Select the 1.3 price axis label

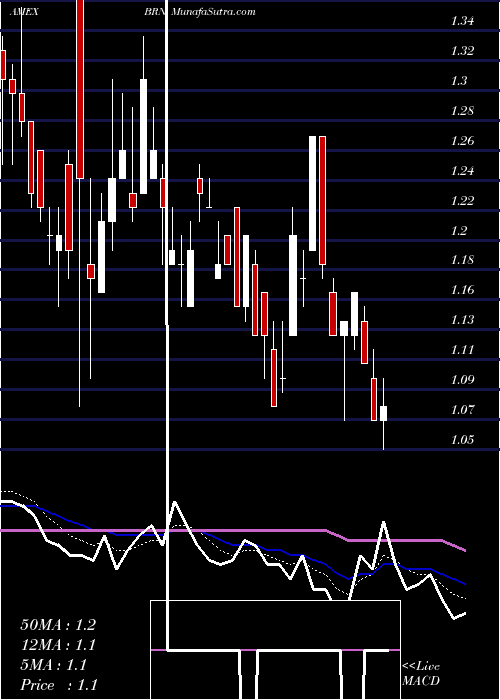point(459,81)
